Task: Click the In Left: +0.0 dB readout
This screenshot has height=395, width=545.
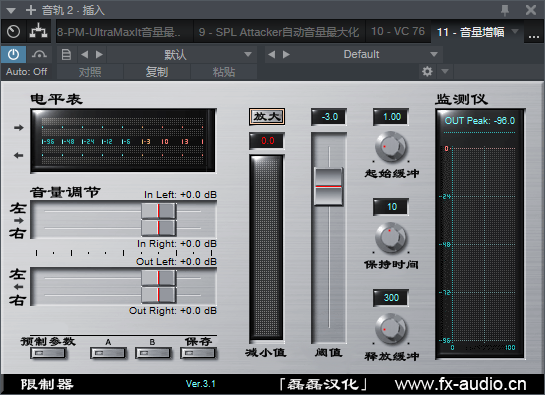Action: [x=180, y=194]
